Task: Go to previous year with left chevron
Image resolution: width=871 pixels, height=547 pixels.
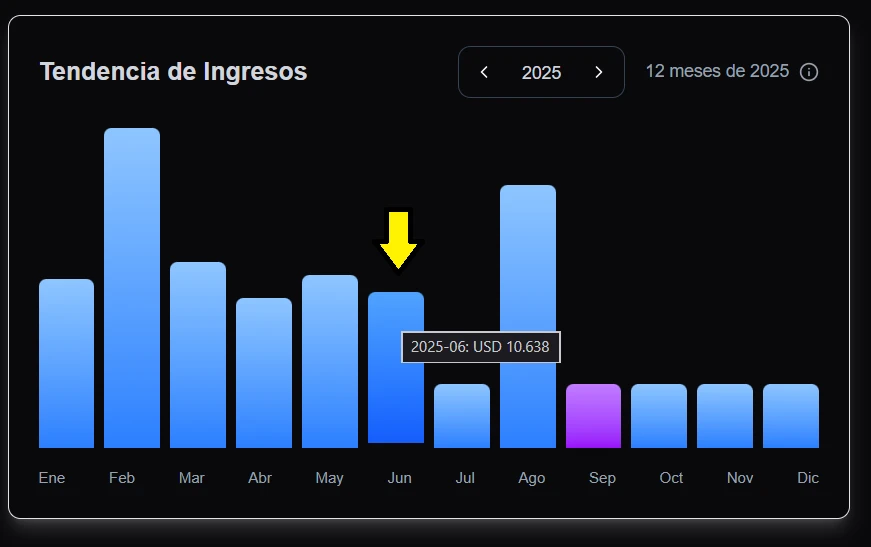Action: [x=485, y=72]
